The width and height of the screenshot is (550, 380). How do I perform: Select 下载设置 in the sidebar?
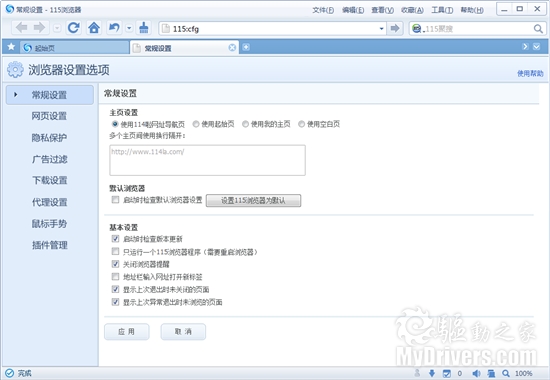pyautogui.click(x=49, y=180)
